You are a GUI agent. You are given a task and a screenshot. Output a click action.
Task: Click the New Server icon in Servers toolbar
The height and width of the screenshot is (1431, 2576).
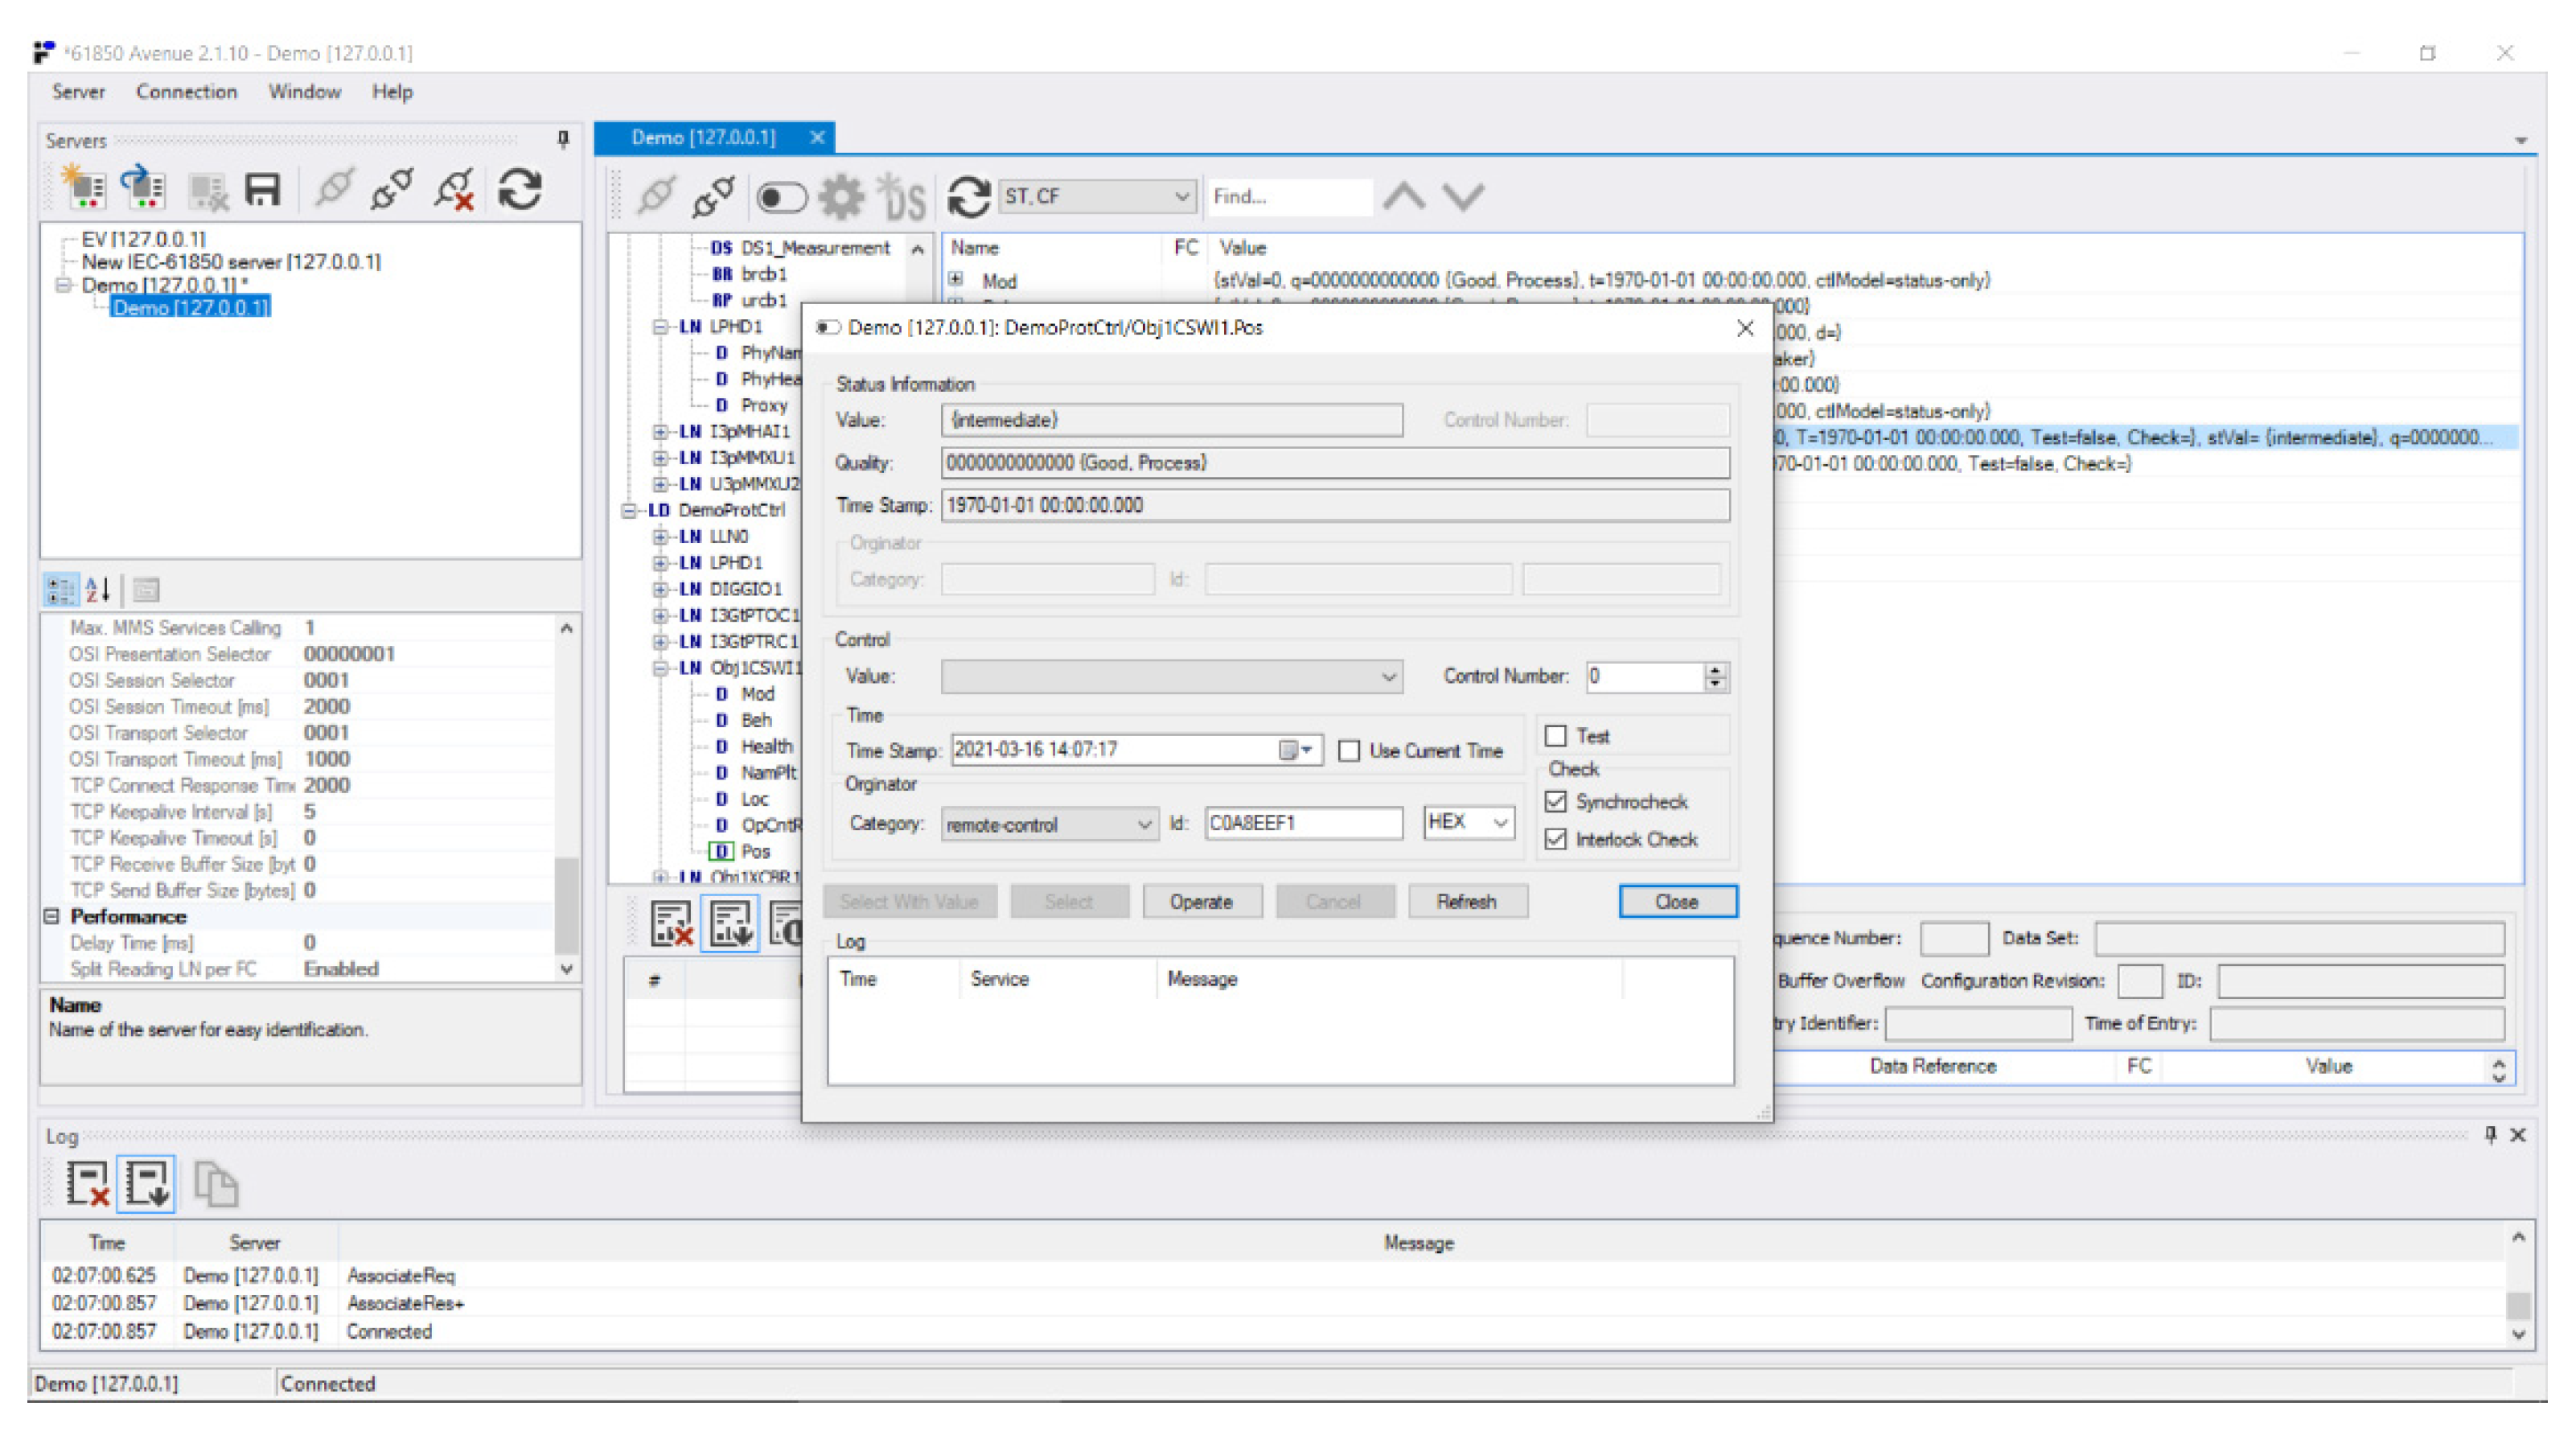pyautogui.click(x=84, y=188)
